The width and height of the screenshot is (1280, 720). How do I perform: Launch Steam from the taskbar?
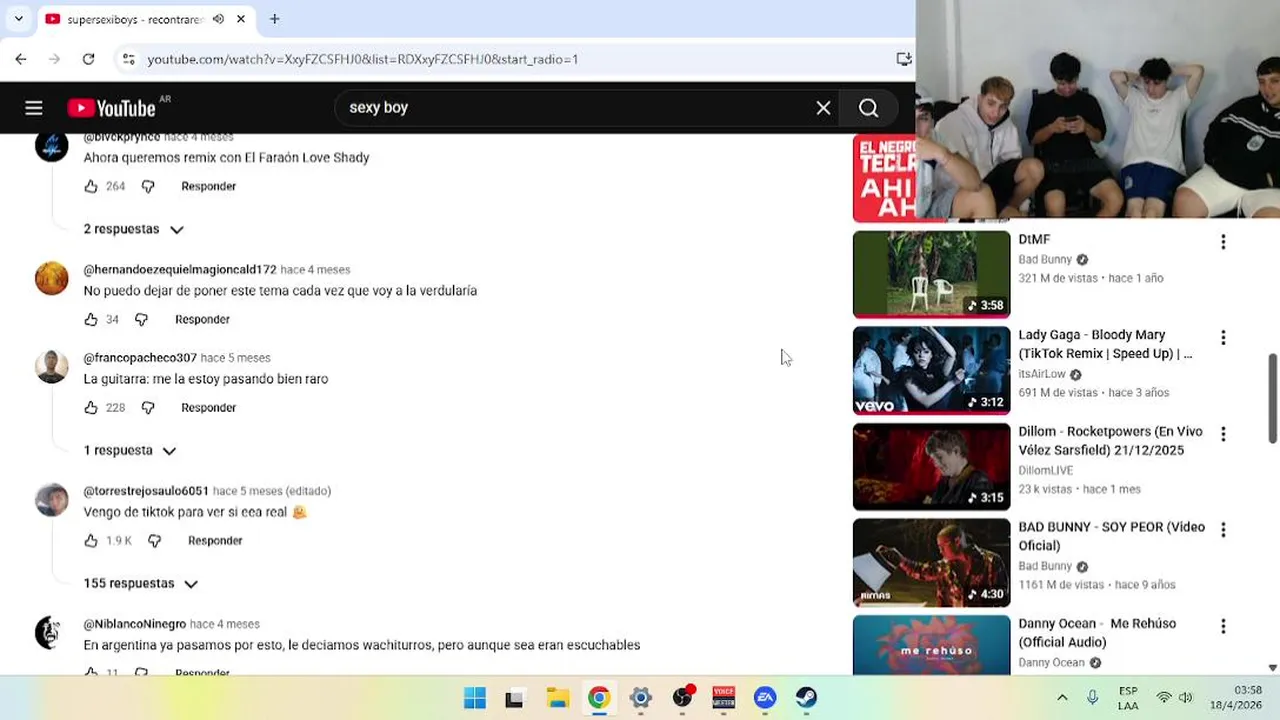point(806,698)
